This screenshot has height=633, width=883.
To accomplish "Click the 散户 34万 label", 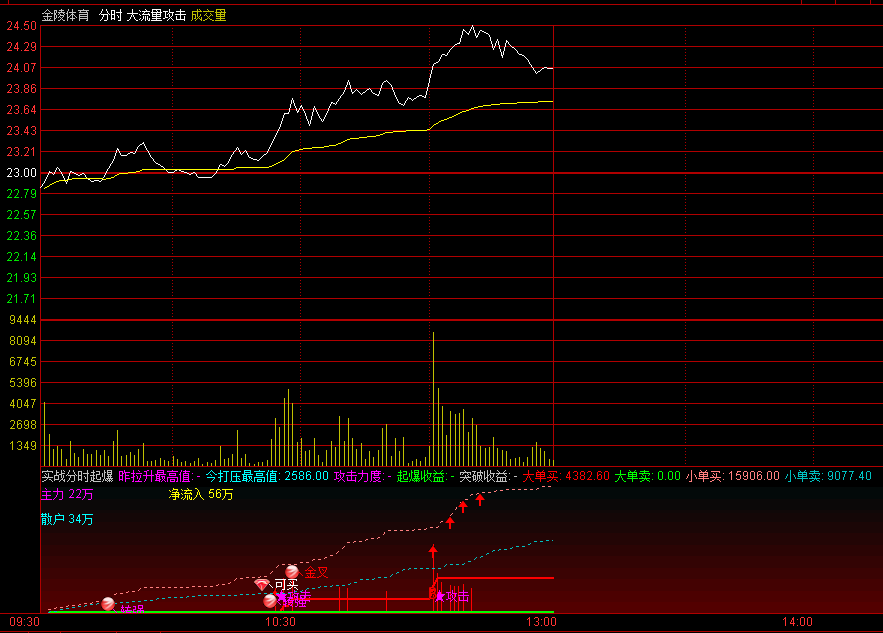I will tap(67, 519).
